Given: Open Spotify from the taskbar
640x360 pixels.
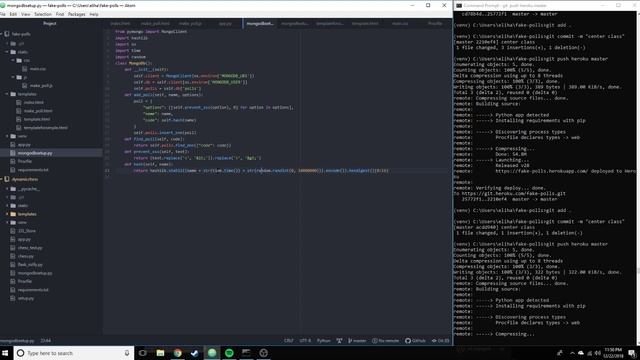Looking at the screenshot, I should click(229, 353).
